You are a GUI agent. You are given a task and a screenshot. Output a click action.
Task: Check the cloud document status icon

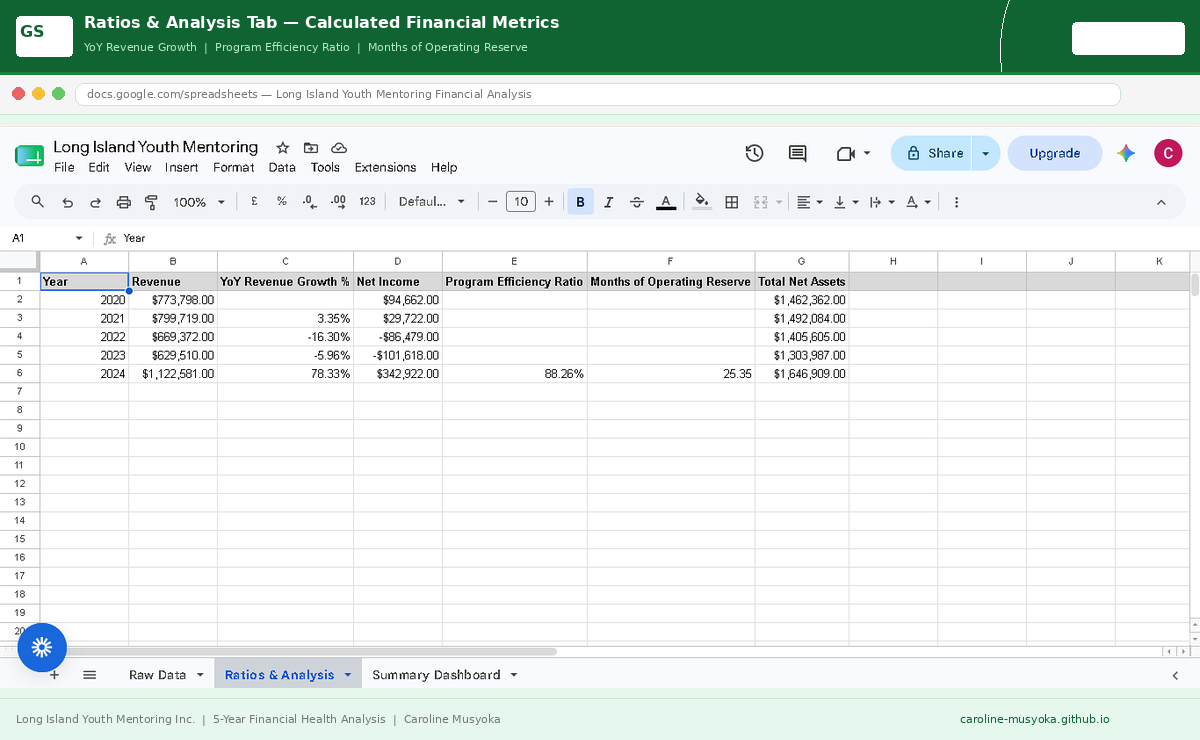(x=339, y=147)
